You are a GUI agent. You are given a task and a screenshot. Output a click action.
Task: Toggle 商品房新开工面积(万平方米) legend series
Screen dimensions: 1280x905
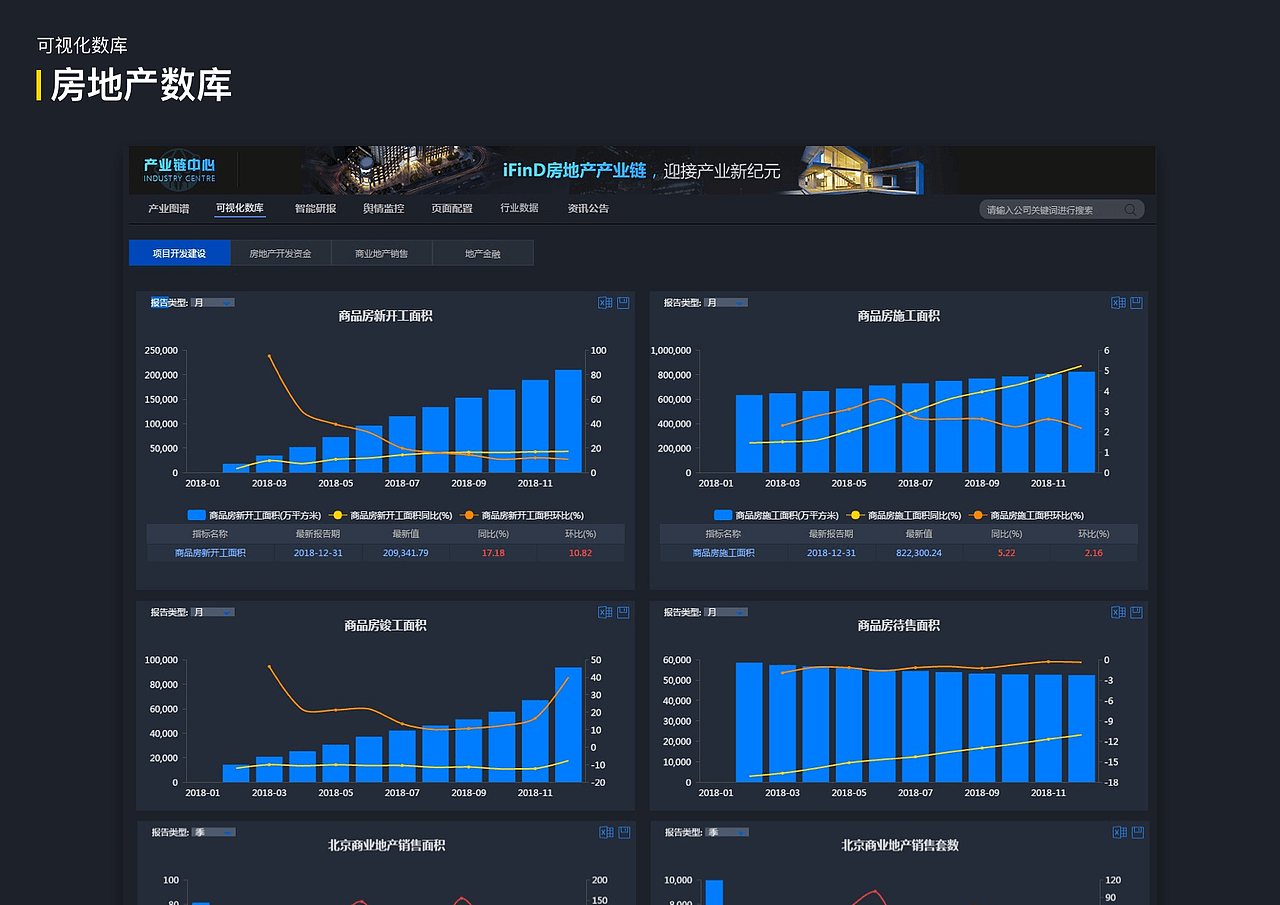coord(254,515)
